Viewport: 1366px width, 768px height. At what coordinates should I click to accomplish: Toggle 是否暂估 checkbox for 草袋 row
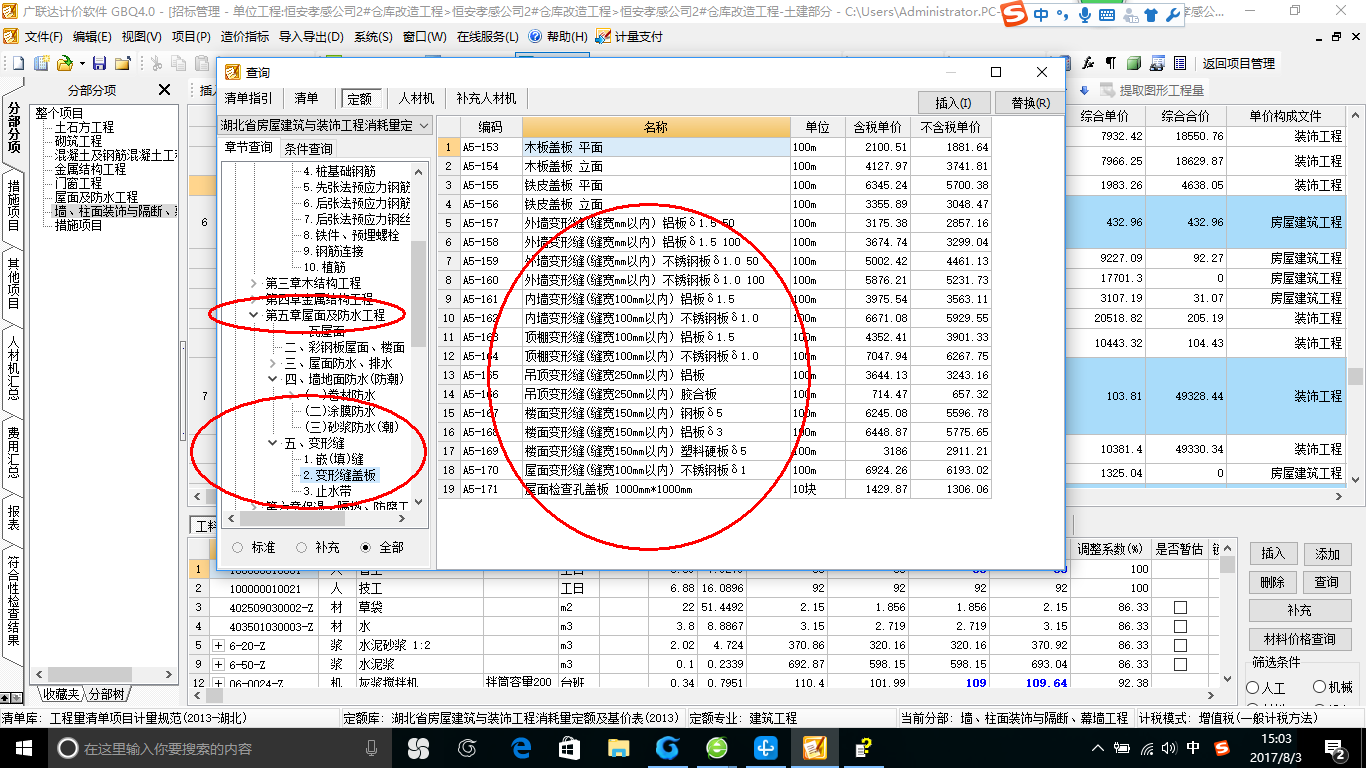click(1180, 607)
